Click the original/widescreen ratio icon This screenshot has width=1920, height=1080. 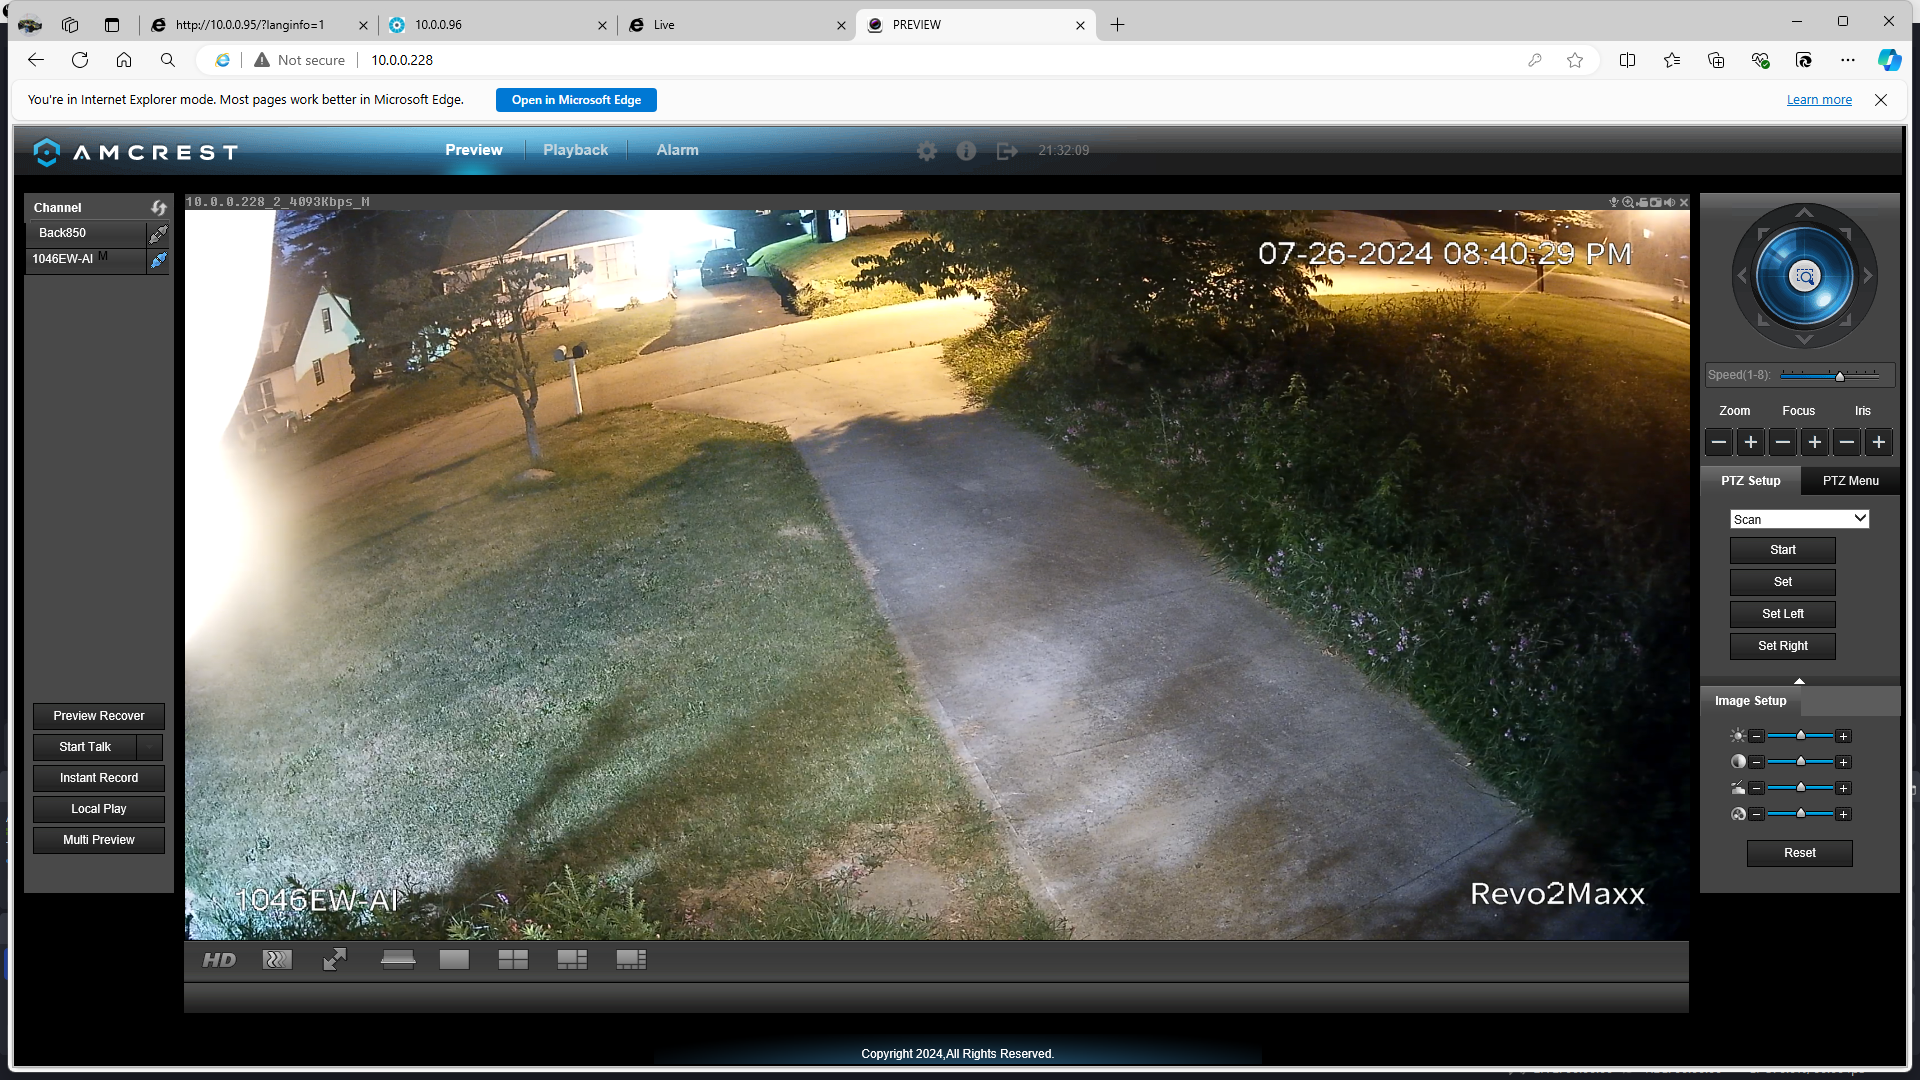(x=398, y=960)
